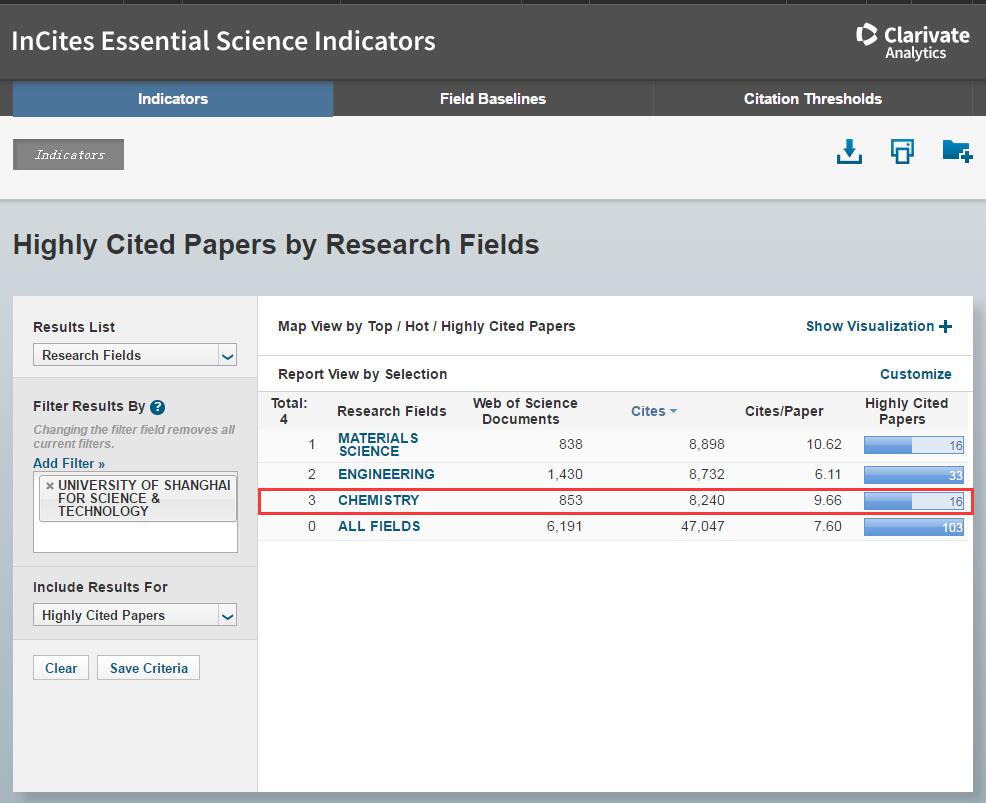Click inside the filter box below the Shanghai tag

click(x=135, y=537)
